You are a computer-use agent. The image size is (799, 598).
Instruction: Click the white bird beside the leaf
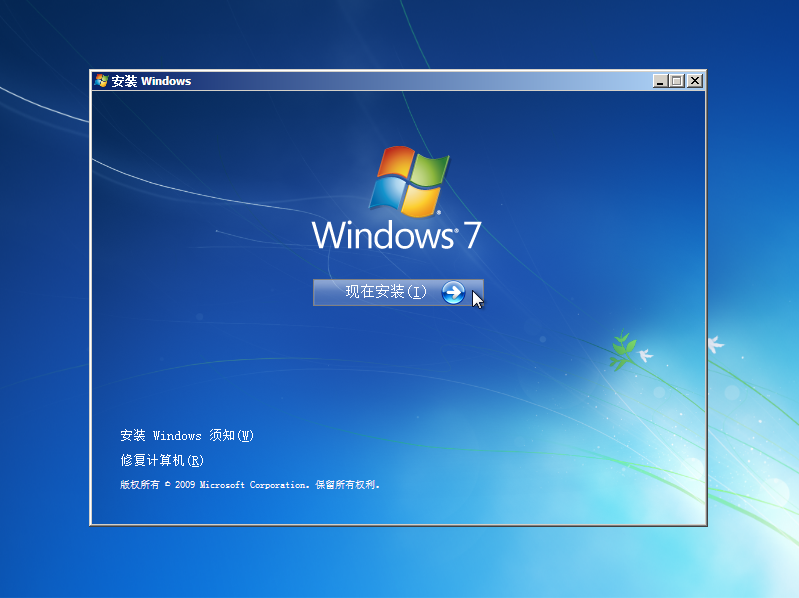coord(646,354)
